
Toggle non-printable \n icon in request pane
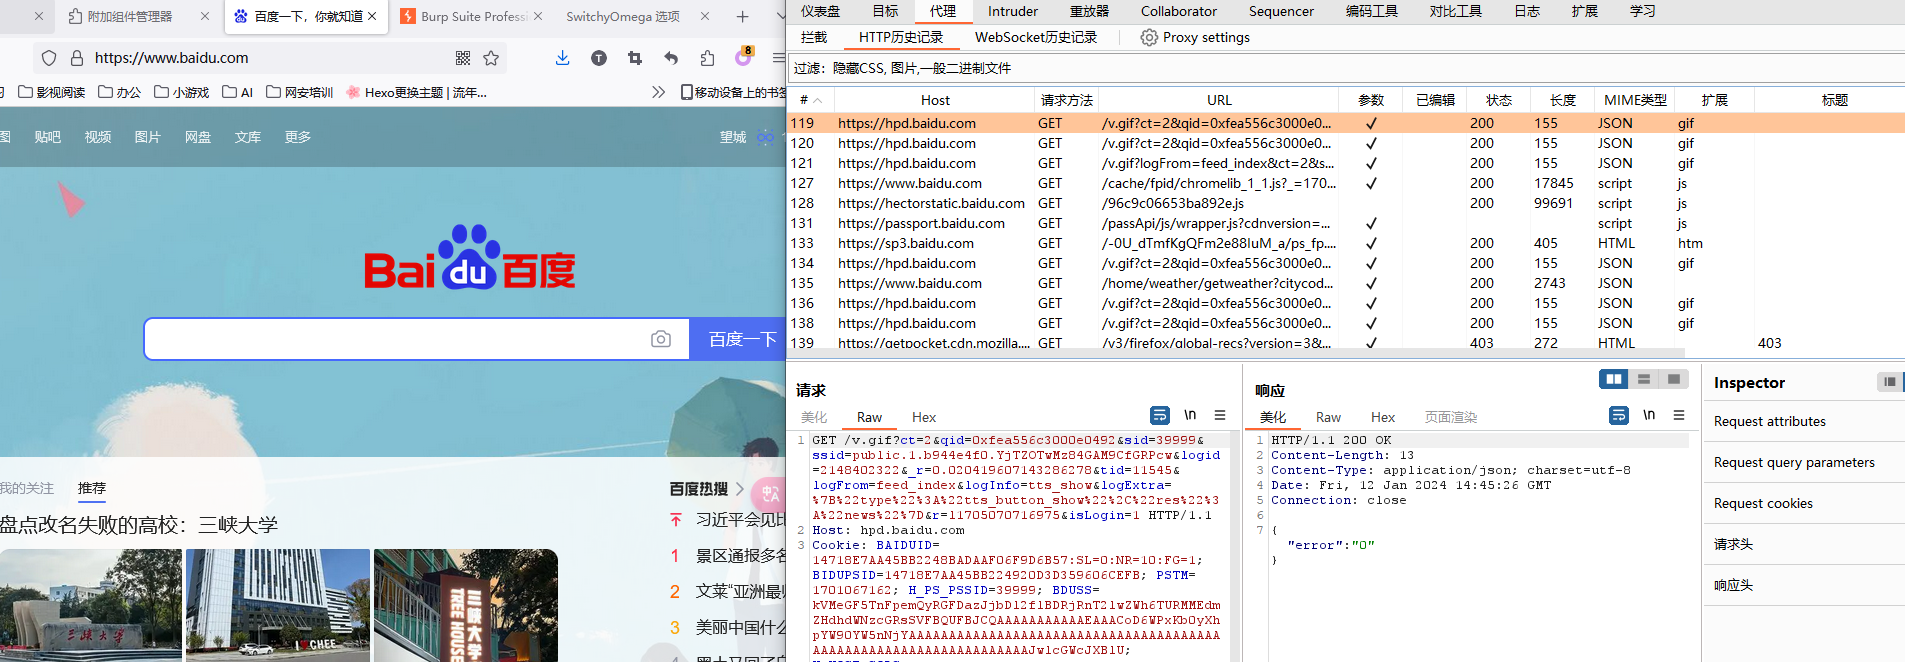click(1190, 415)
